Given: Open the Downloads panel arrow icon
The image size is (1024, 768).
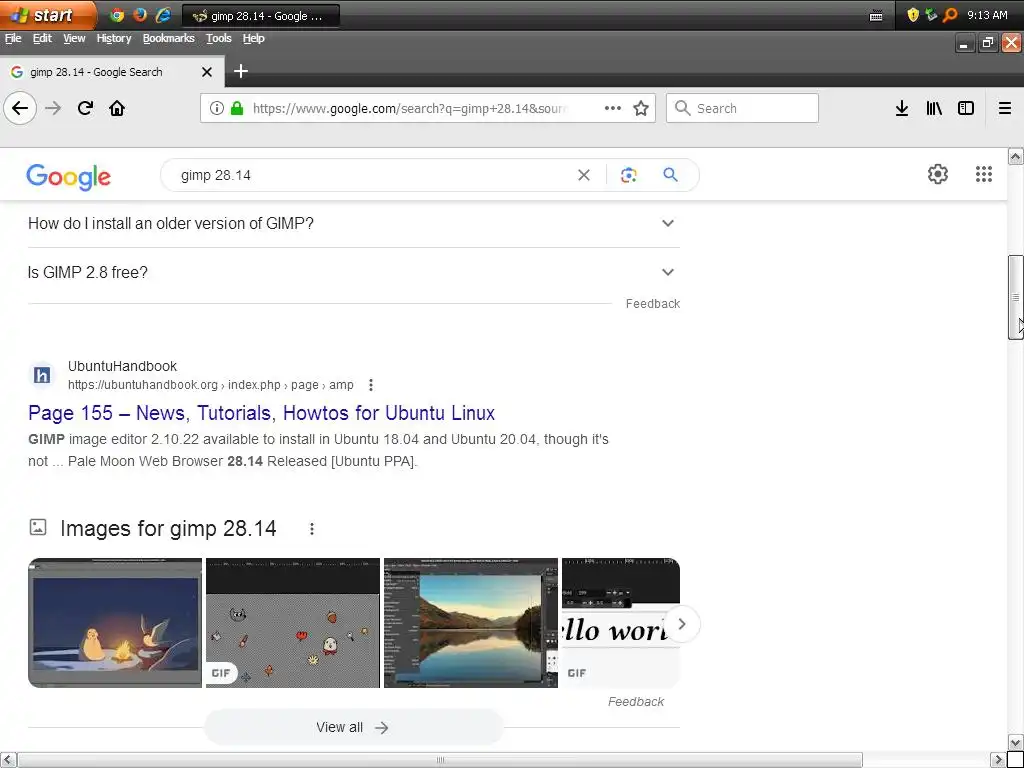Looking at the screenshot, I should tap(902, 108).
